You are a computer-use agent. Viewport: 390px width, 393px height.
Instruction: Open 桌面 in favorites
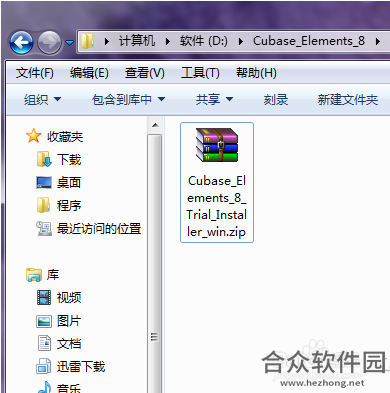[x=69, y=182]
